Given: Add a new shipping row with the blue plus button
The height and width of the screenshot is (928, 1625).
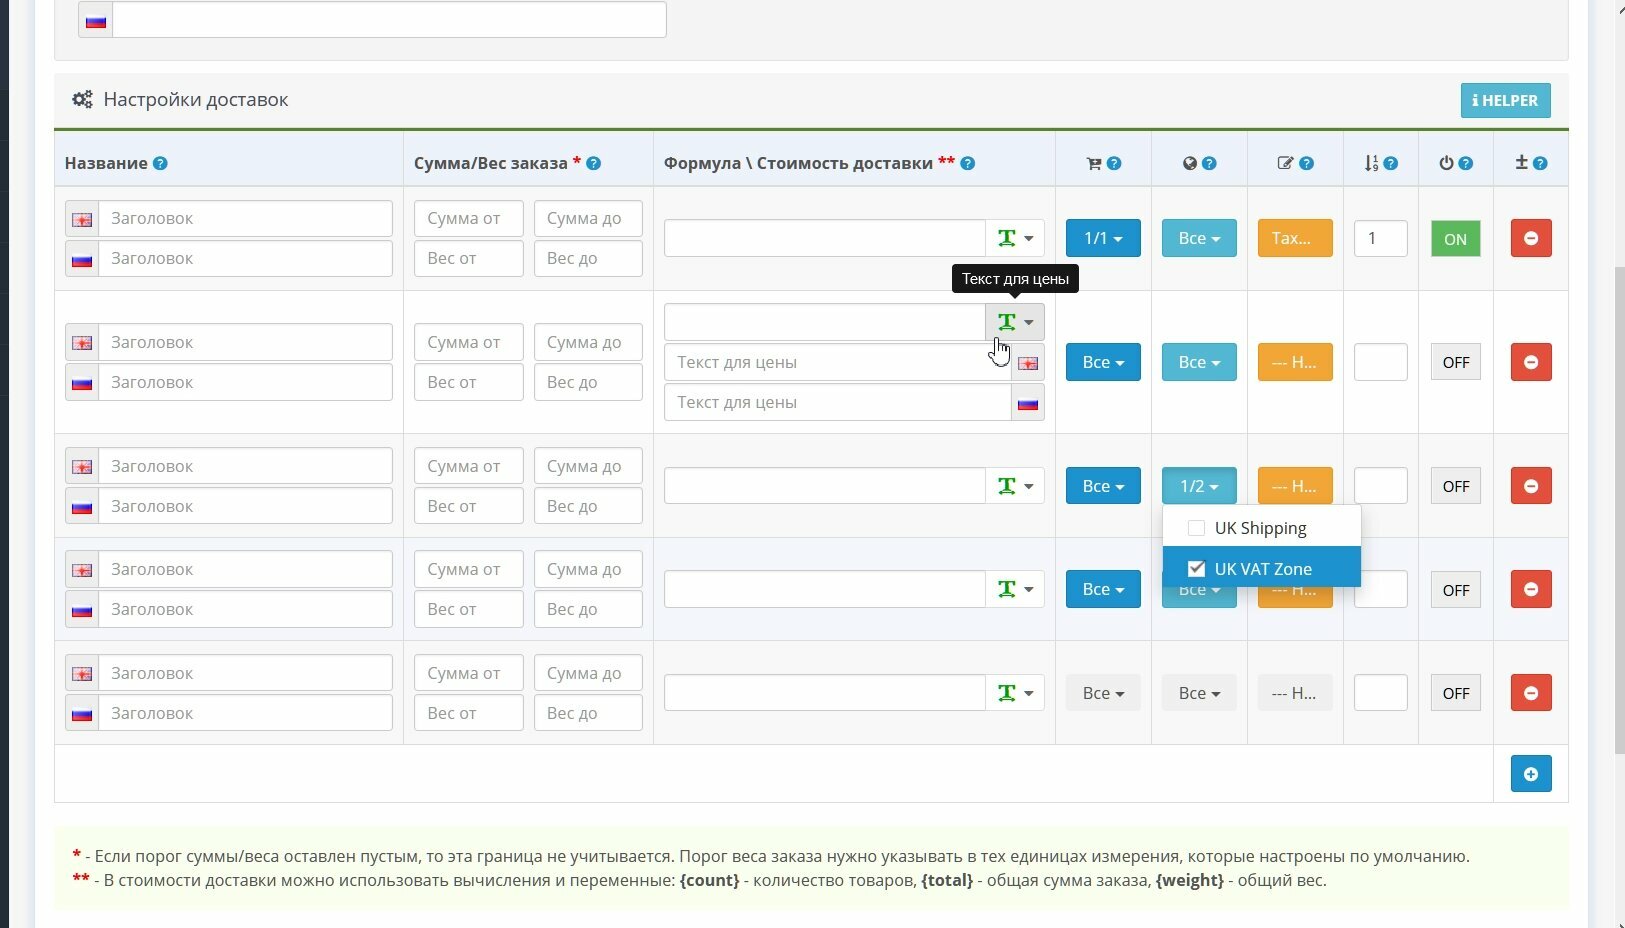Looking at the screenshot, I should [x=1530, y=774].
